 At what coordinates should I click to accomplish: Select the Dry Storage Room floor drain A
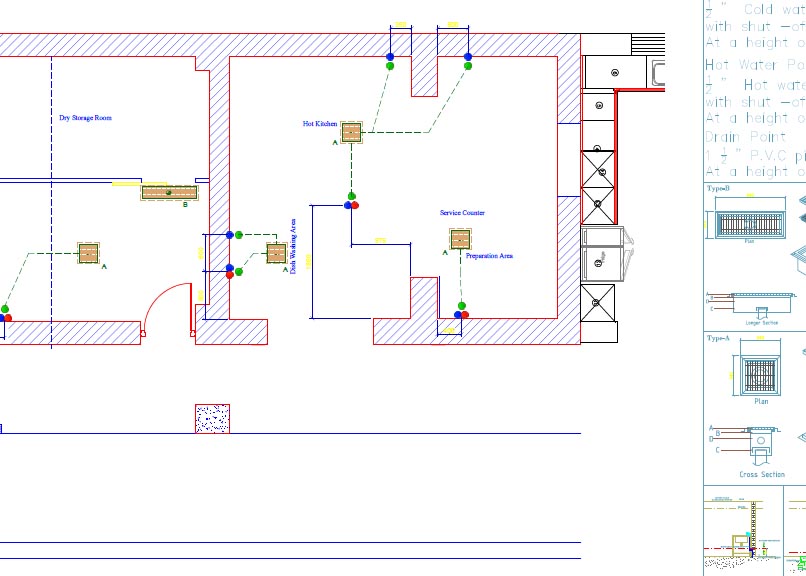click(89, 253)
